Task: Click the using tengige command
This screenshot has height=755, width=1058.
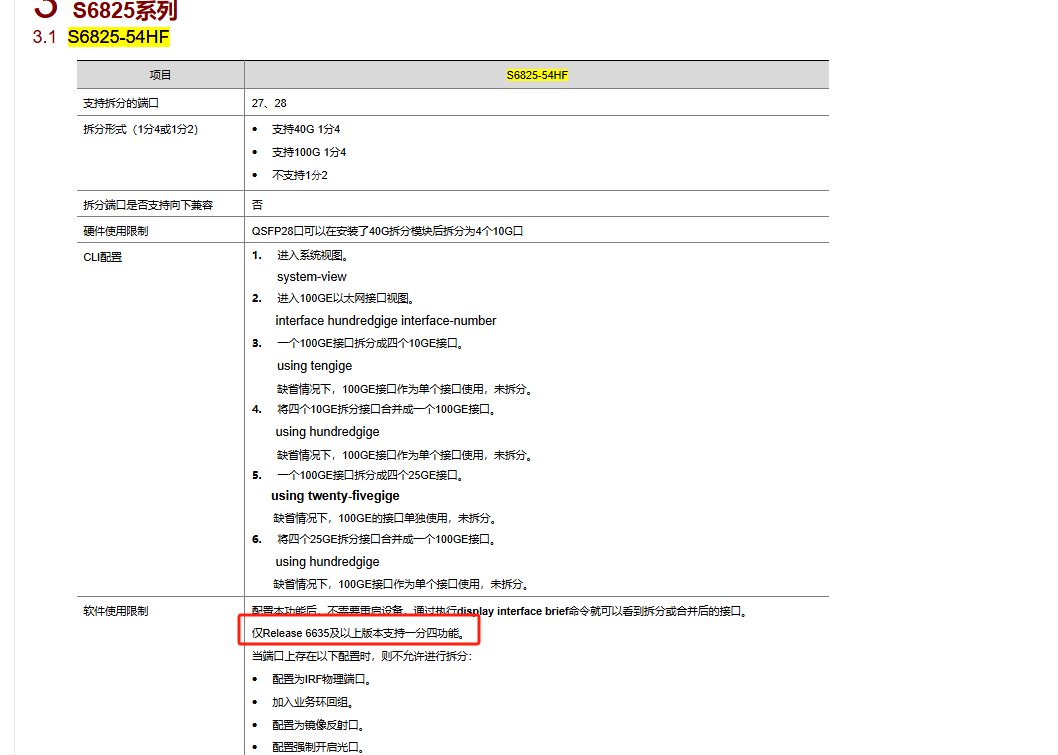Action: [x=314, y=366]
